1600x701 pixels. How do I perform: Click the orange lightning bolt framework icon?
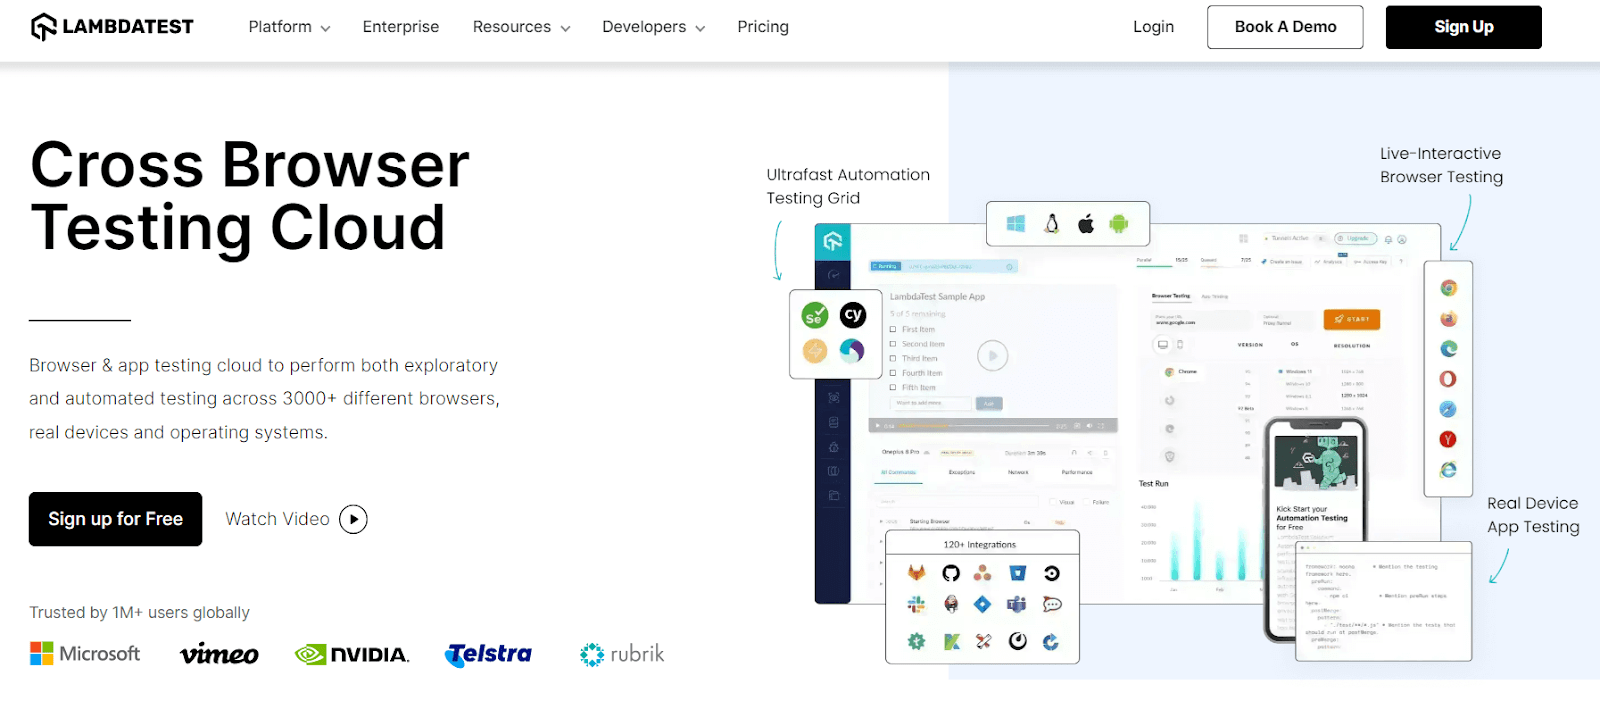click(815, 350)
